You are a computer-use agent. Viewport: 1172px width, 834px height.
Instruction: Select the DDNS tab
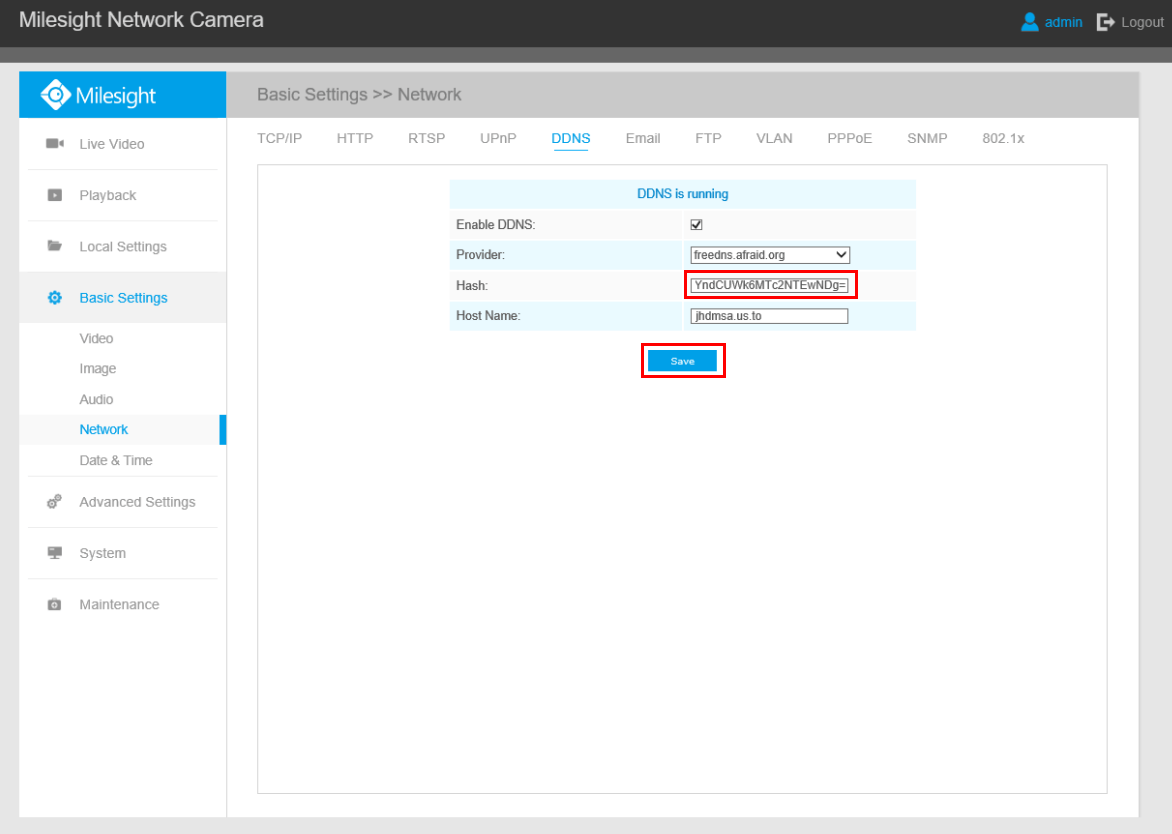[x=571, y=138]
